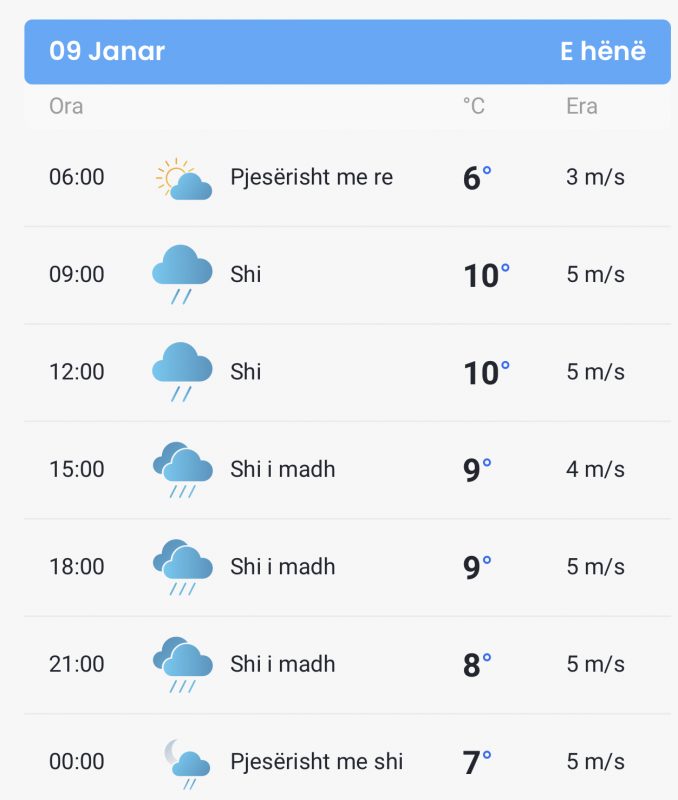Screen dimensions: 678x800
Task: Click the rain cloud icon at 12:00
Action: click(x=182, y=372)
